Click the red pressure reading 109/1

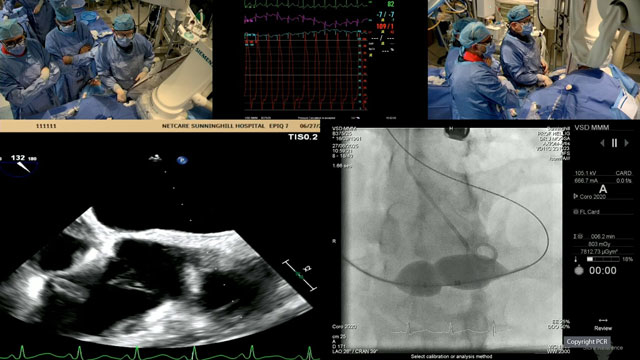[385, 27]
